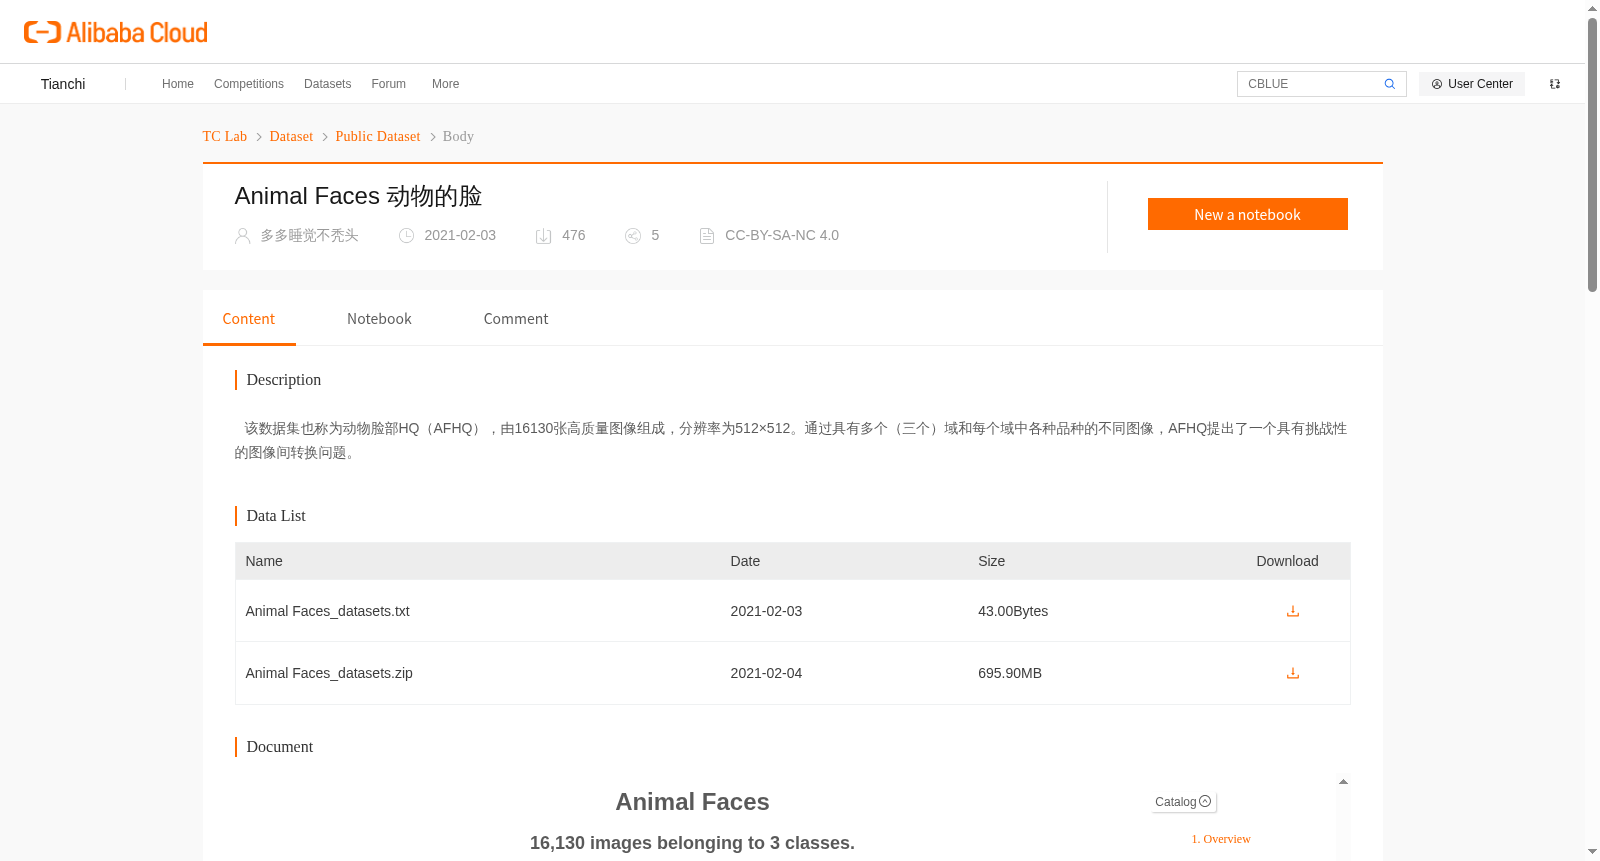Click the clock date icon

pyautogui.click(x=406, y=236)
